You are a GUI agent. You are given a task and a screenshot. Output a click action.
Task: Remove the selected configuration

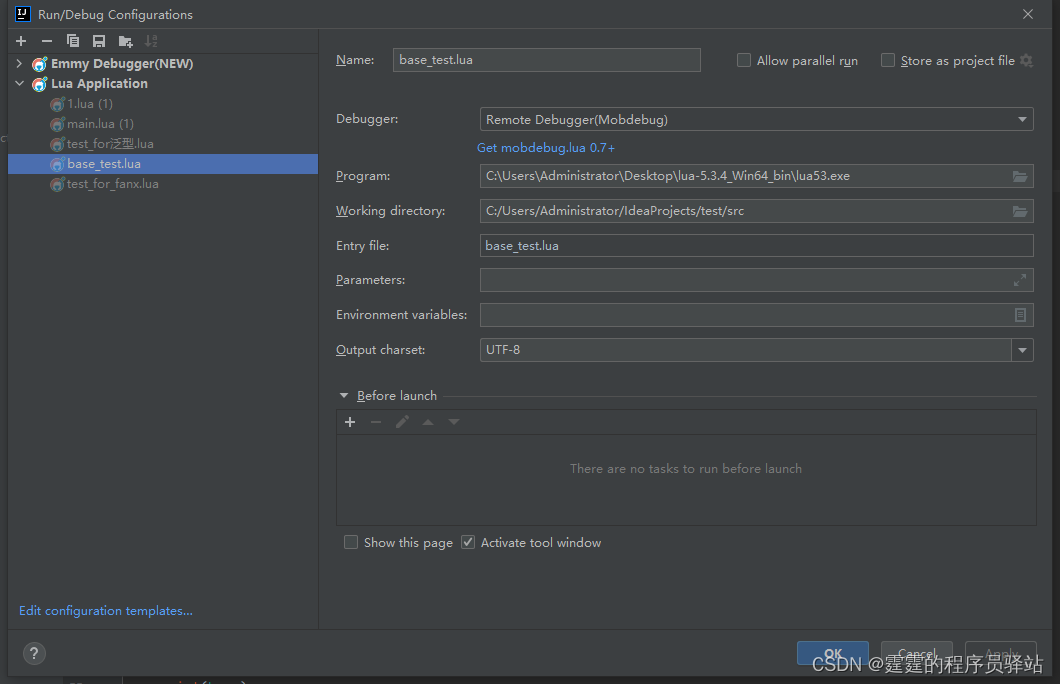coord(47,41)
